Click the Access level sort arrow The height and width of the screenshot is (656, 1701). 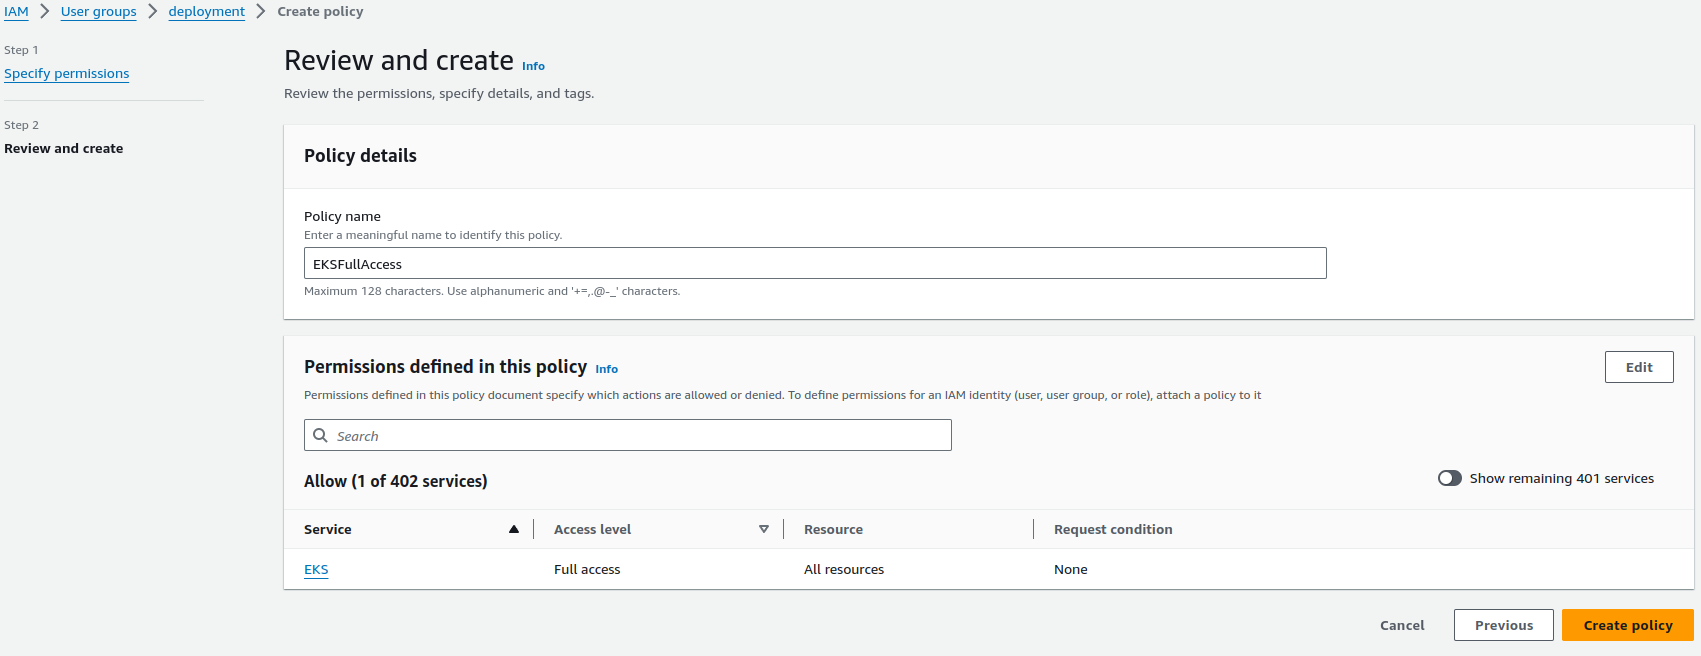pos(764,529)
